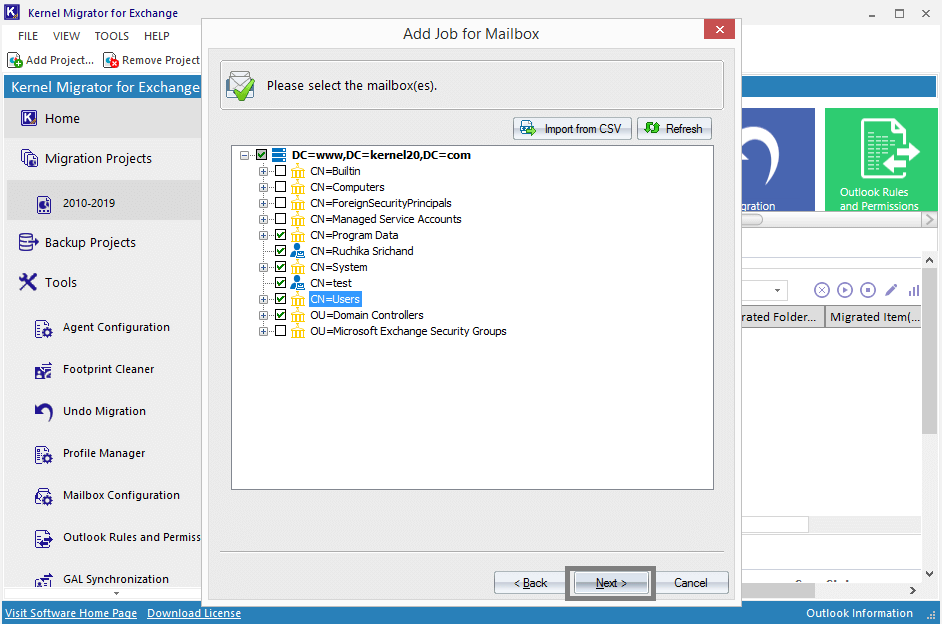Check the CN=ForeignSecurityPrincipals checkbox
The width and height of the screenshot is (942, 624).
281,202
